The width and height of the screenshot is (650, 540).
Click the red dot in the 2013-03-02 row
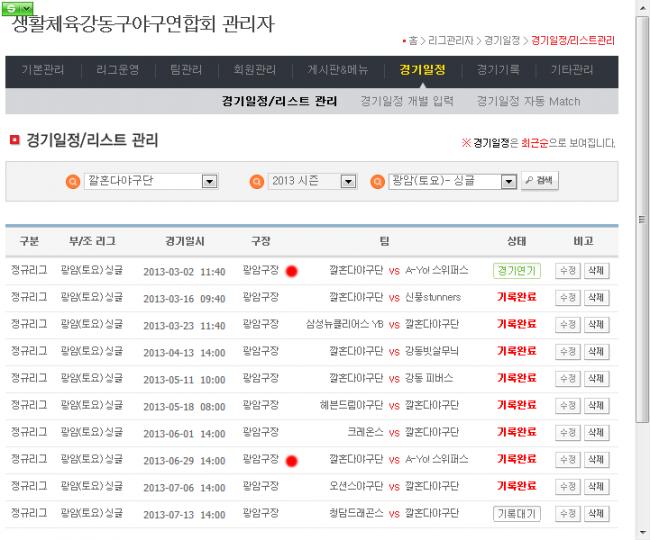292,271
